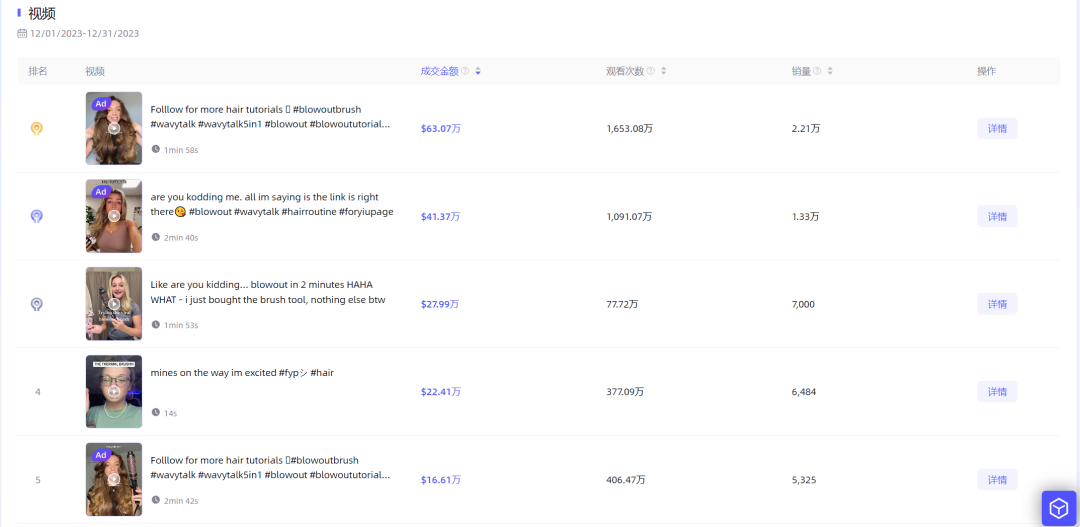Screen dimensions: 1080x527
Task: Open 详情 for the $63.07万 video
Action: pos(997,128)
